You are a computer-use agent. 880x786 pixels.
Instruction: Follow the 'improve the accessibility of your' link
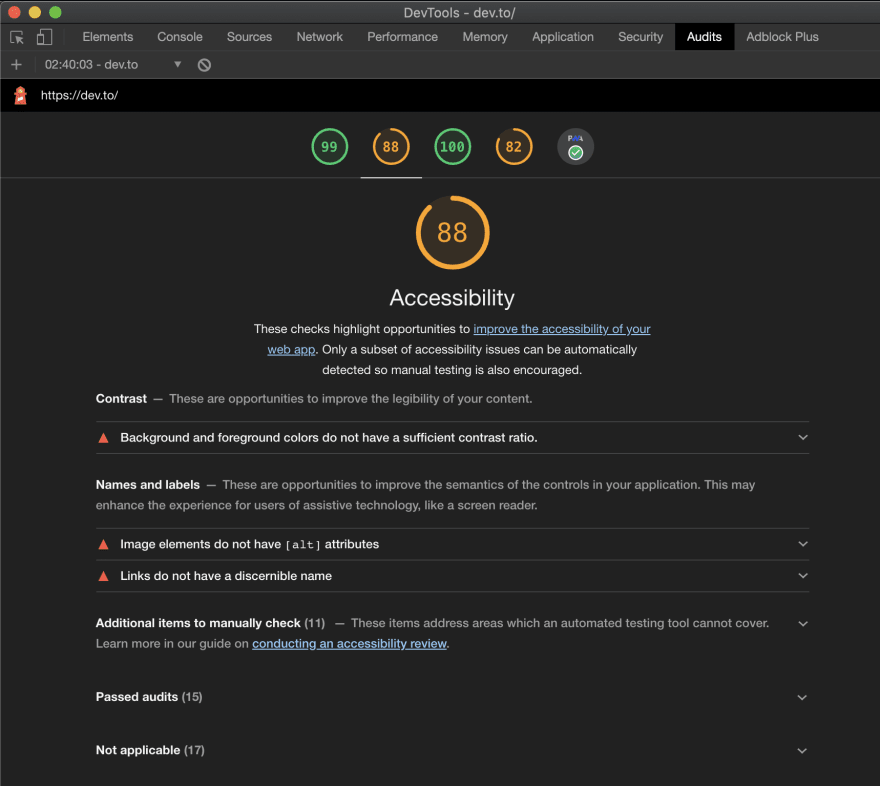pyautogui.click(x=562, y=329)
